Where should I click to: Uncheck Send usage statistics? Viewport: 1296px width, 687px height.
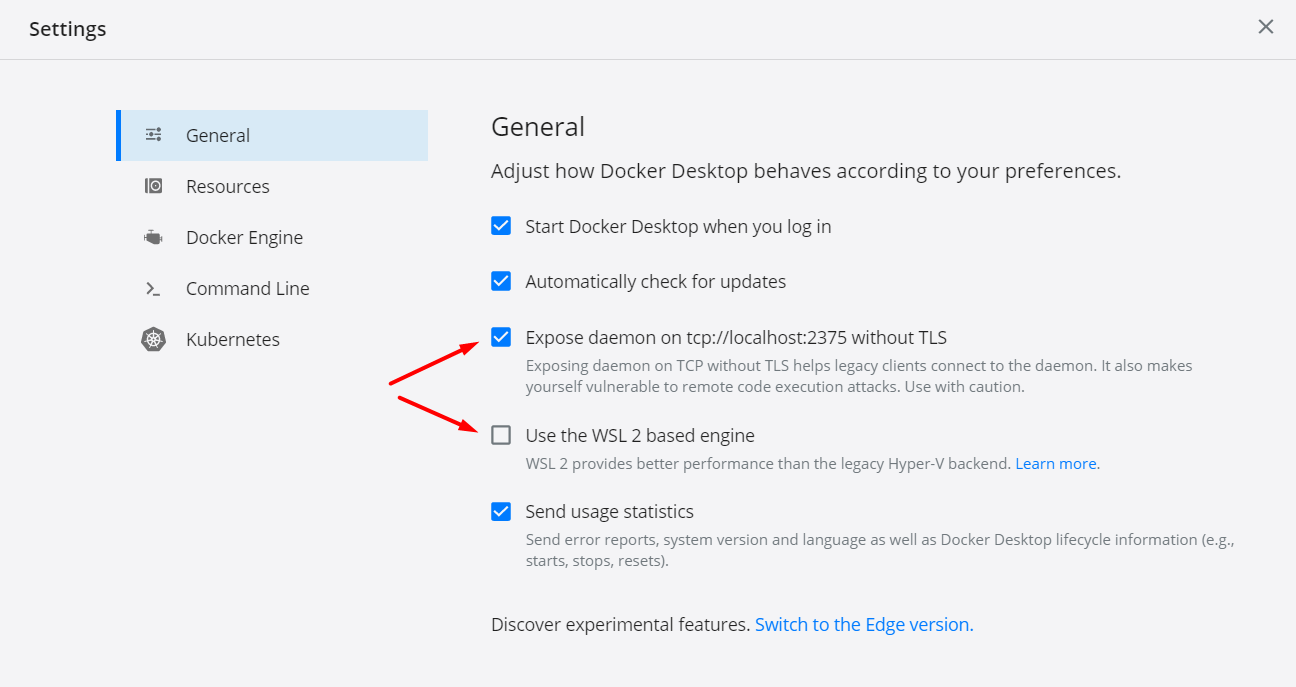coord(501,511)
